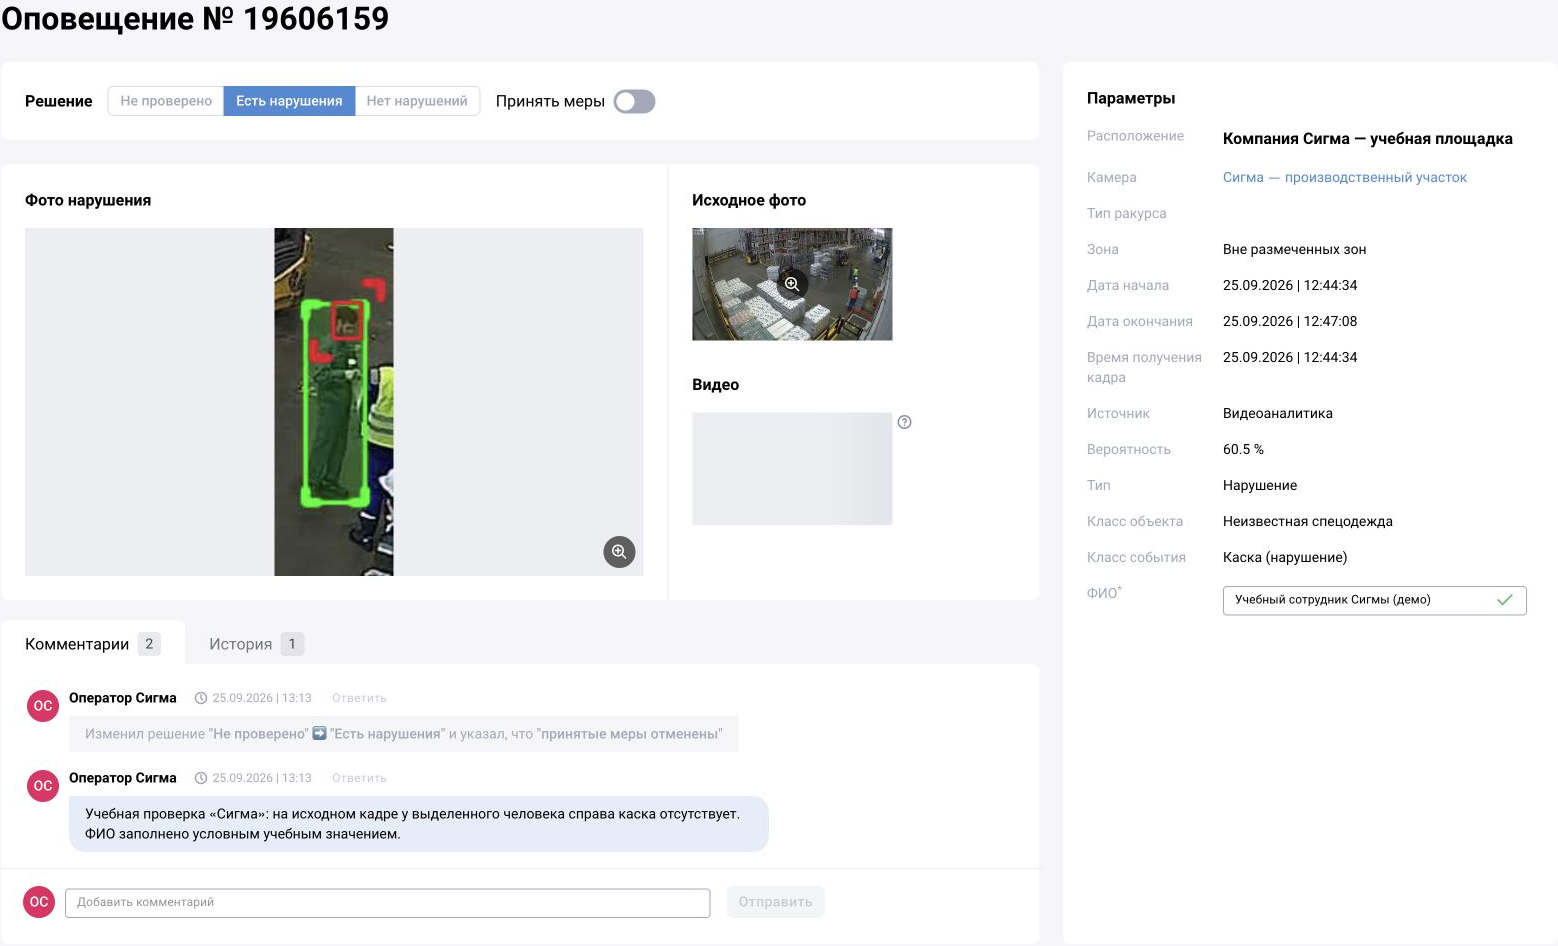Click the Учебная проверка «Сигма» comment text
1558x946 pixels.
click(412, 824)
